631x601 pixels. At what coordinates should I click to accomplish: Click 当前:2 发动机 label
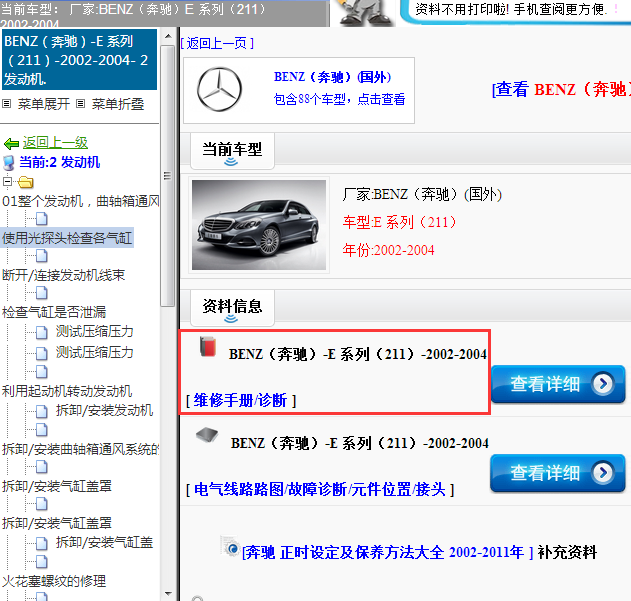[59, 162]
